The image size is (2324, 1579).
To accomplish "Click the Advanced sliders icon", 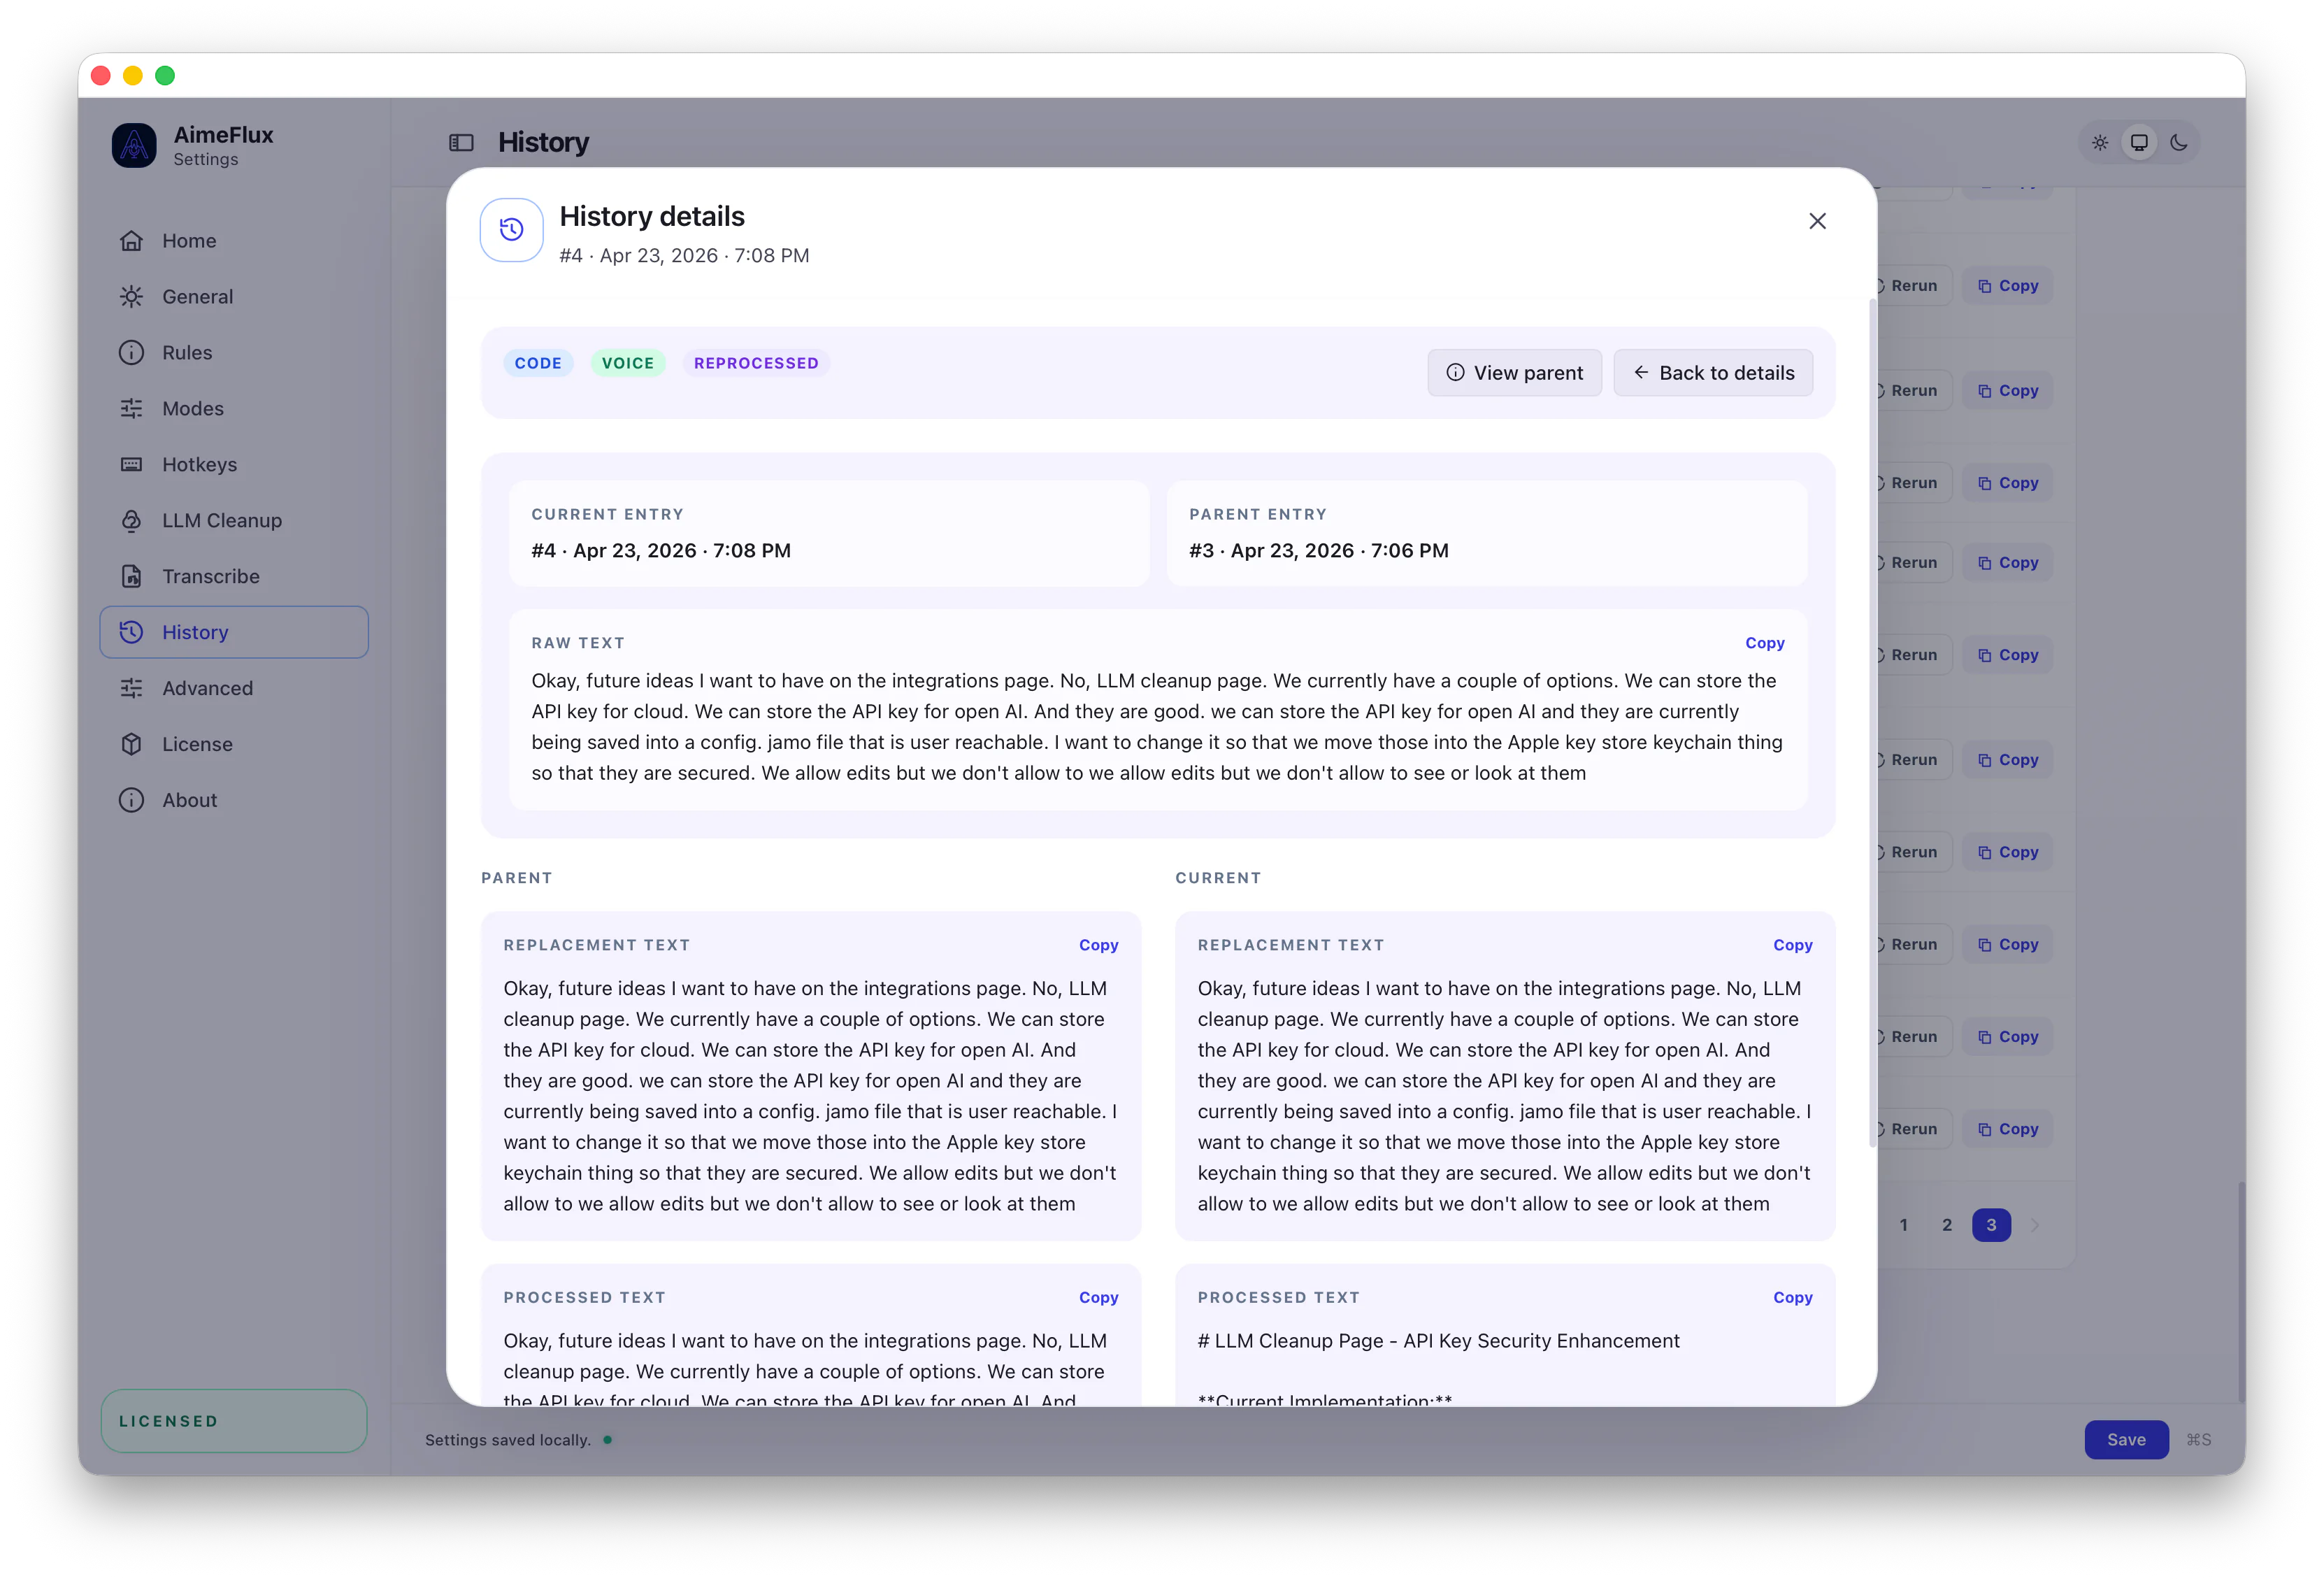I will (131, 688).
